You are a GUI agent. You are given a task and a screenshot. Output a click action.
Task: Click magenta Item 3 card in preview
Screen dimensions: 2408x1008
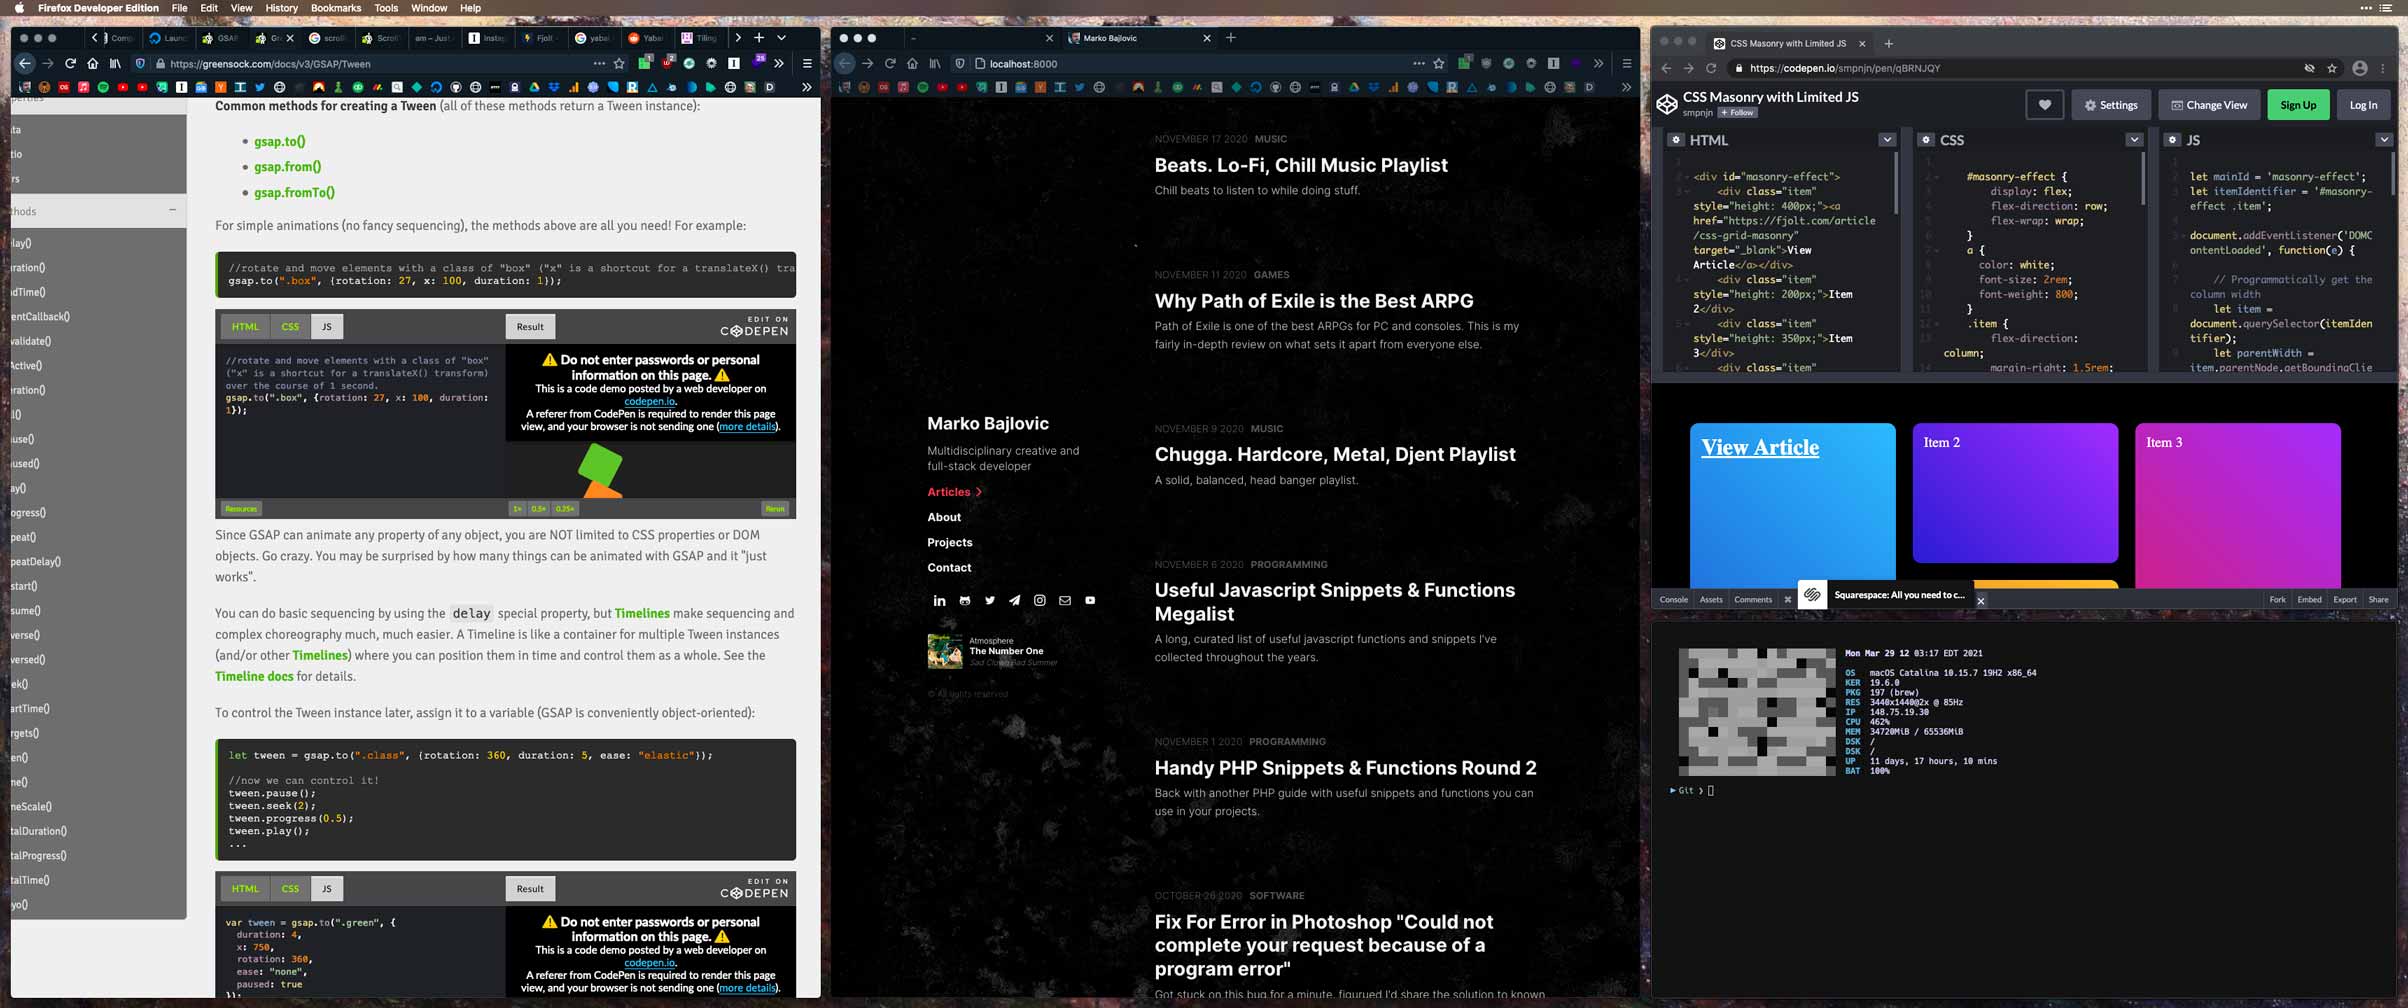2238,505
